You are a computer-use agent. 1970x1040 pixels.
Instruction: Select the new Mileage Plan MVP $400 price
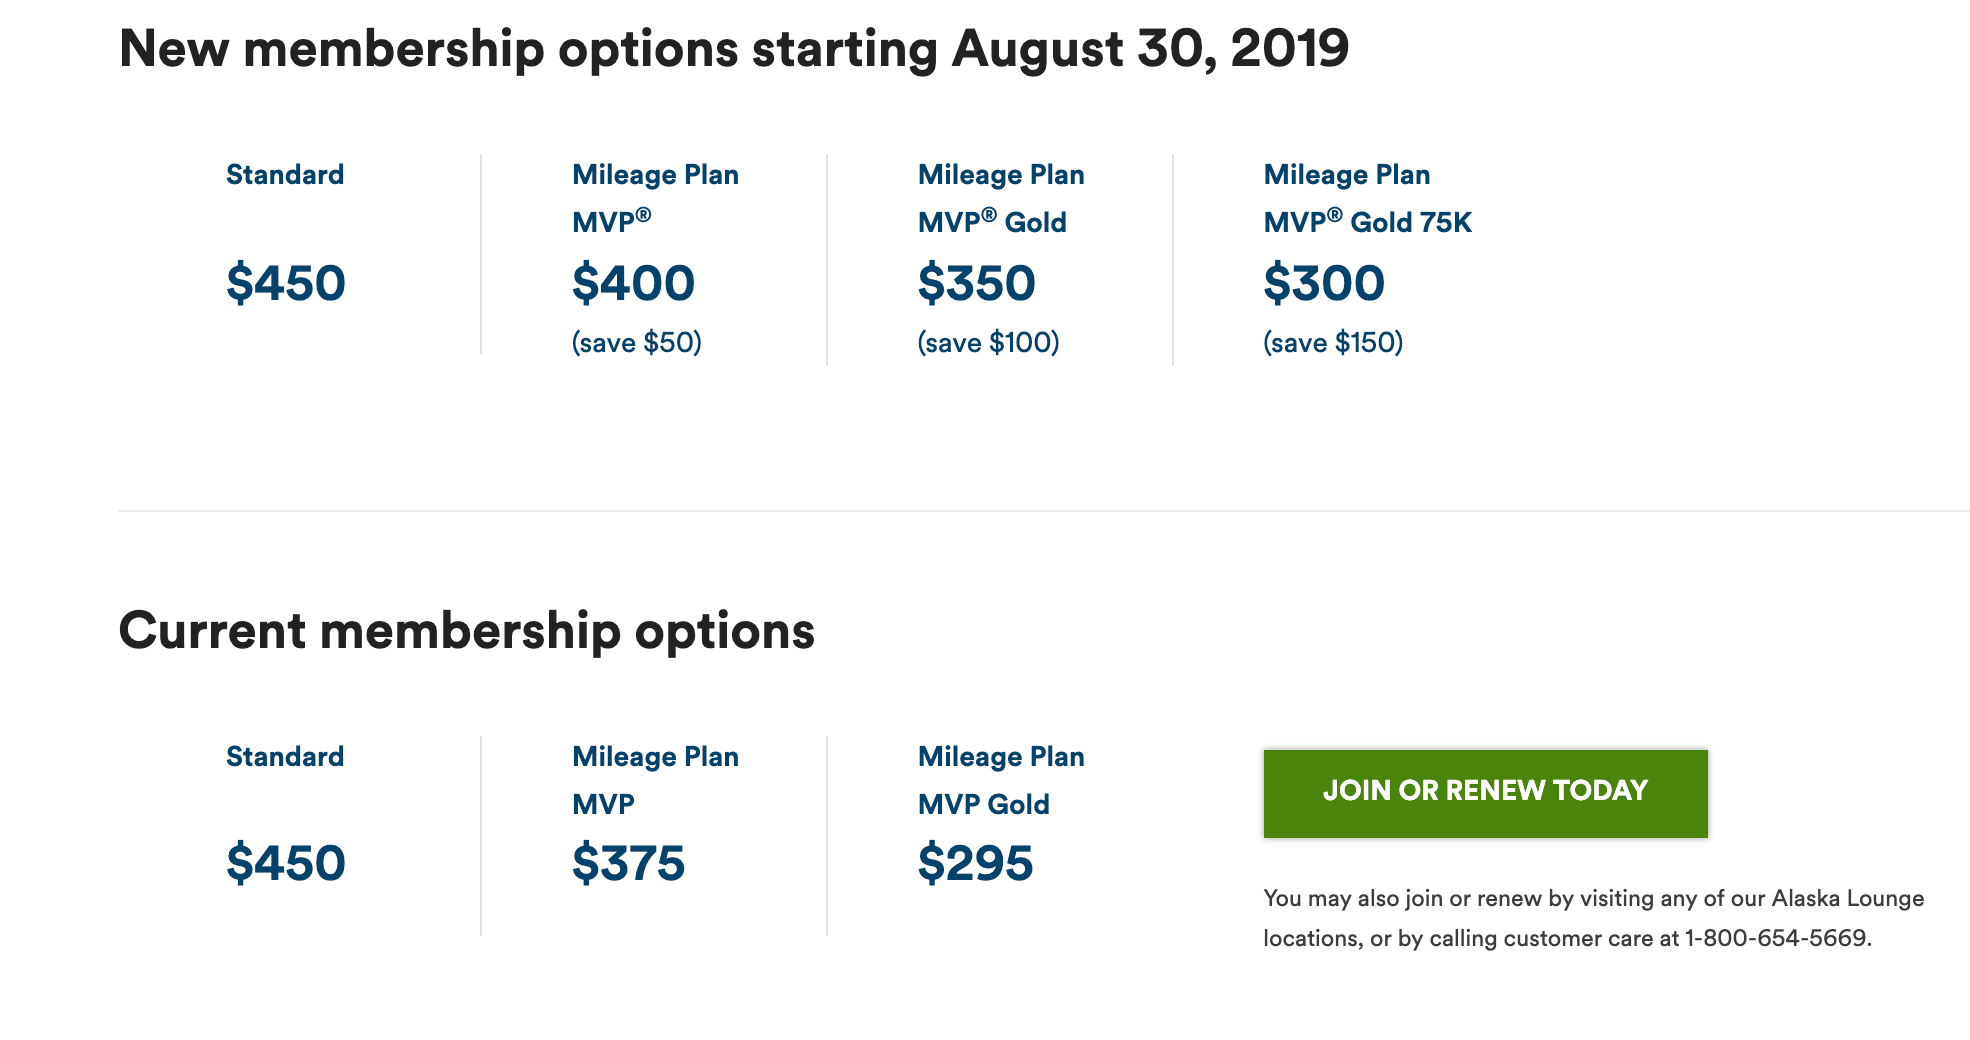pyautogui.click(x=633, y=283)
